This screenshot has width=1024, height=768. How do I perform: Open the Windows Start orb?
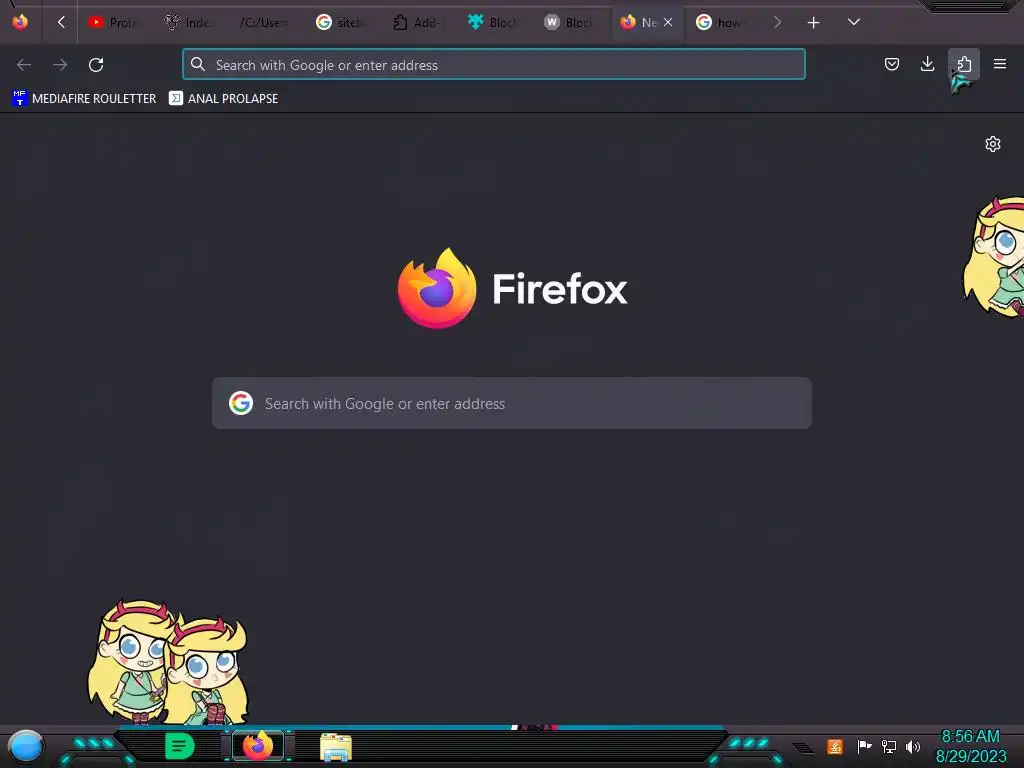(25, 746)
